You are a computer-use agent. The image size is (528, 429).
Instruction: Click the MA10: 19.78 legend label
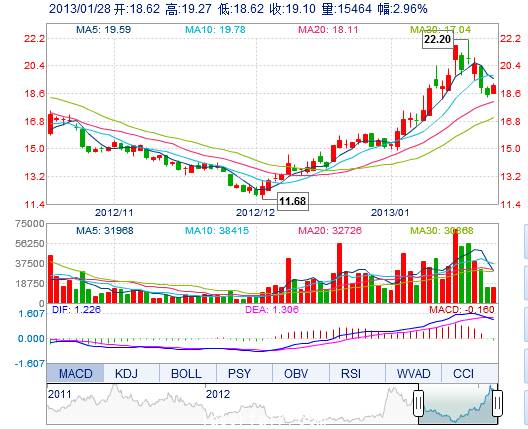point(216,30)
